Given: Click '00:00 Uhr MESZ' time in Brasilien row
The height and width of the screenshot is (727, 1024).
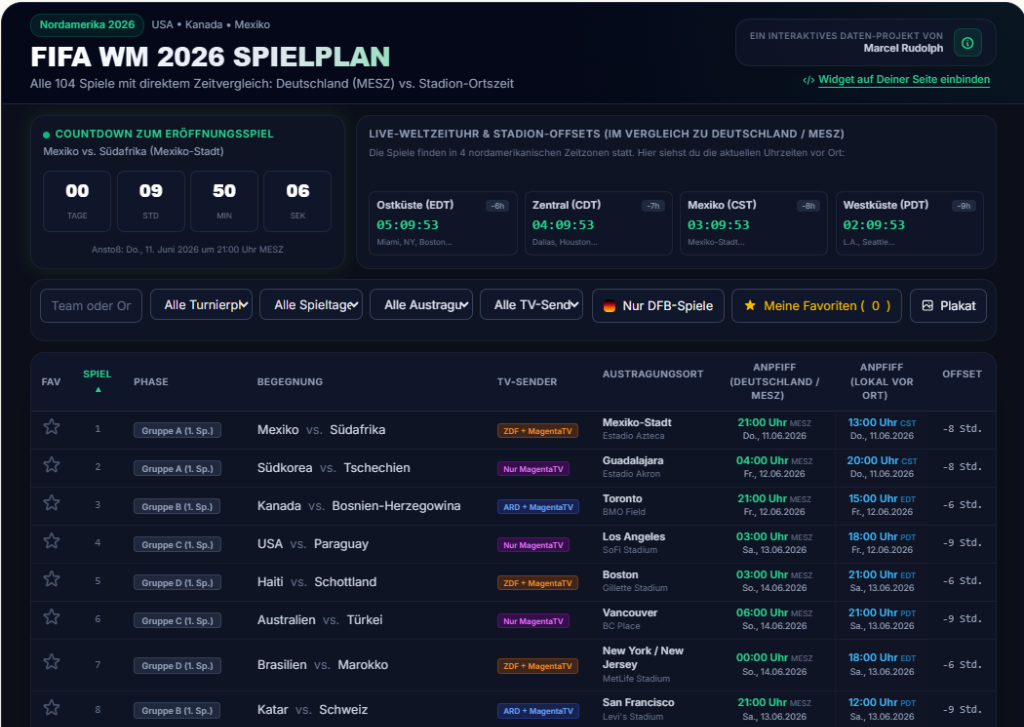Looking at the screenshot, I should [774, 658].
